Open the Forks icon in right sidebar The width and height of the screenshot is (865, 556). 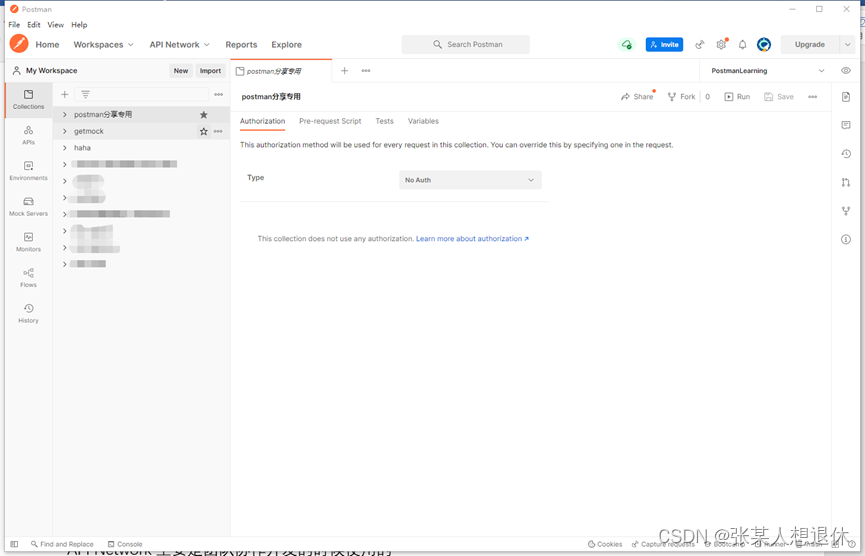pyautogui.click(x=846, y=211)
